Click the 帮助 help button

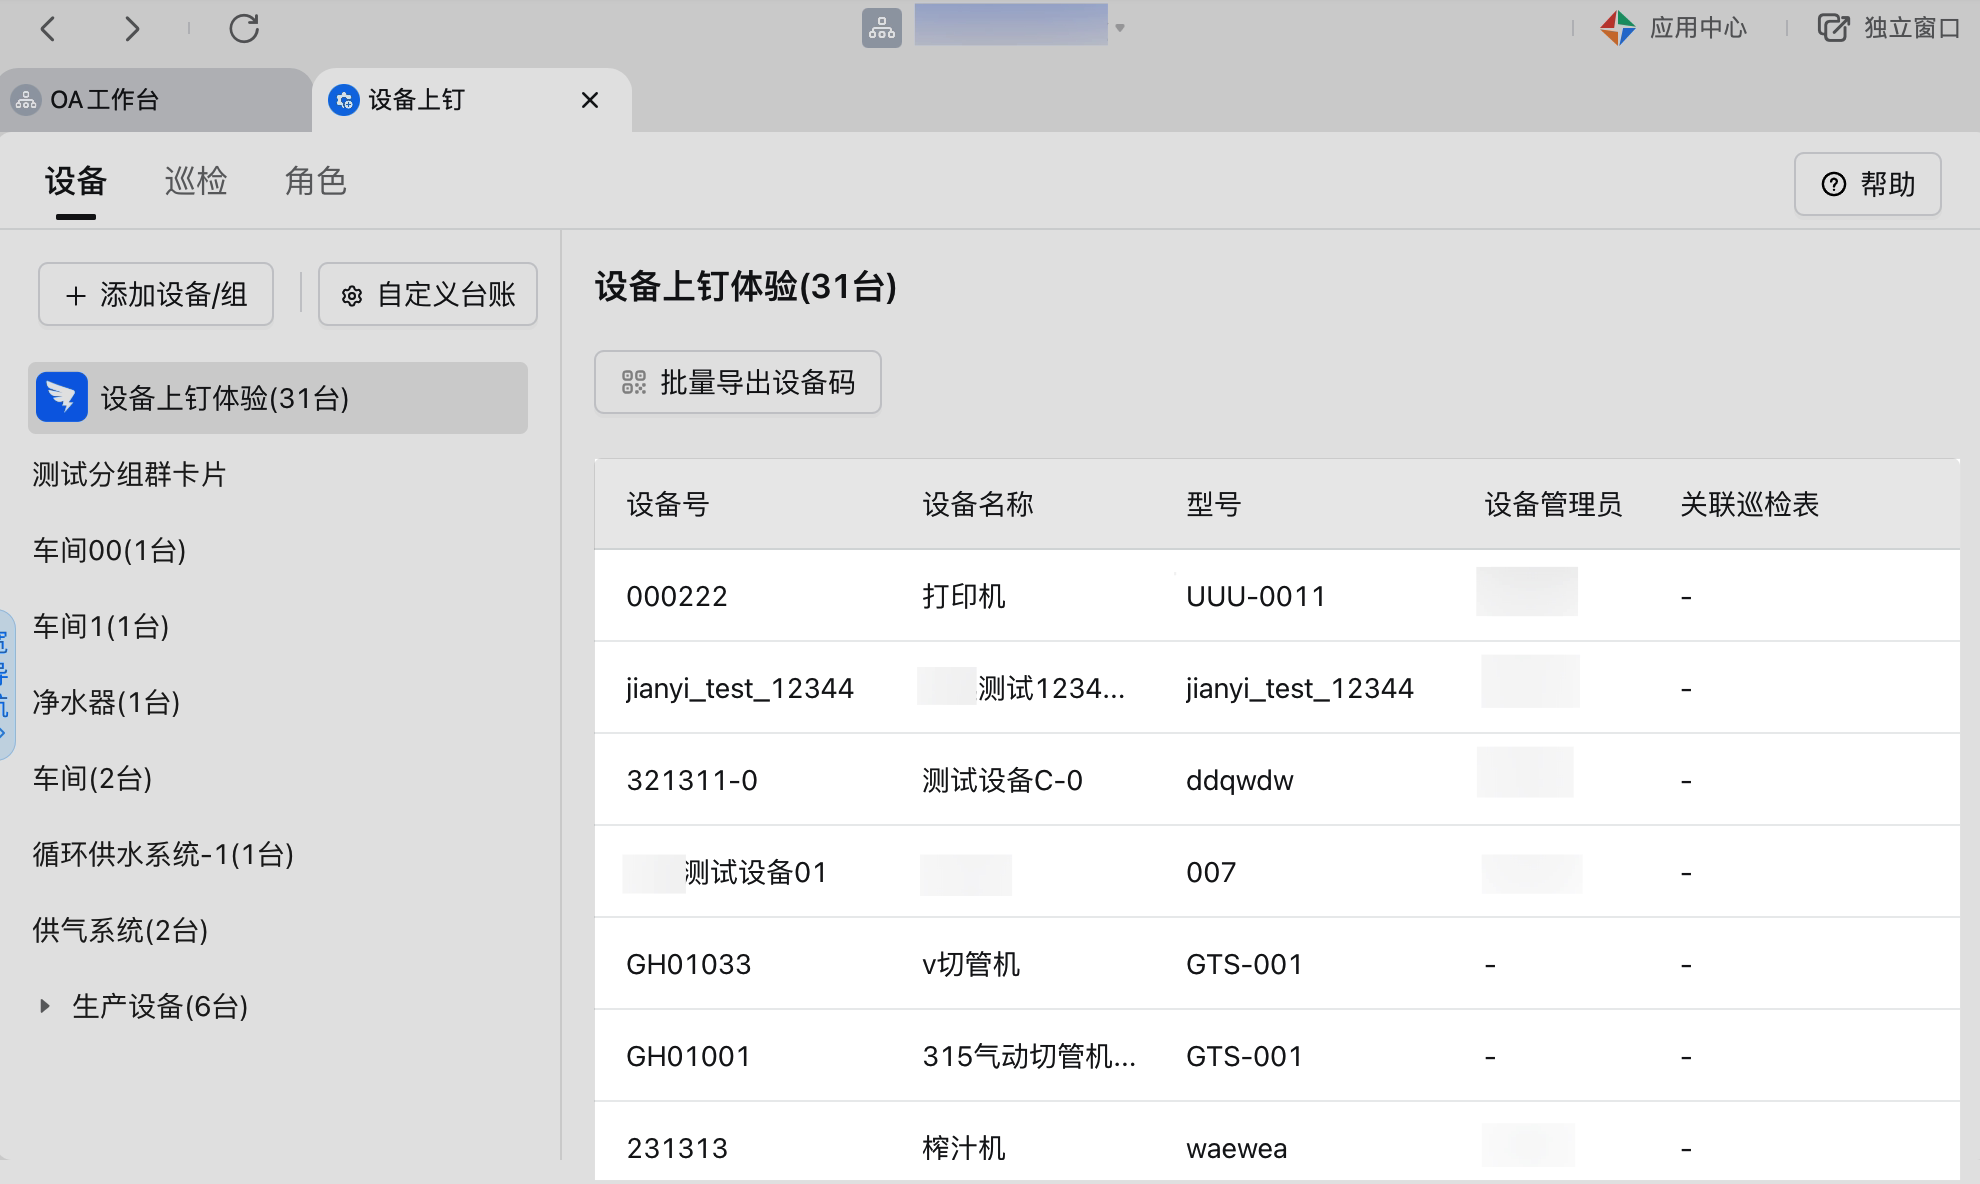point(1867,184)
